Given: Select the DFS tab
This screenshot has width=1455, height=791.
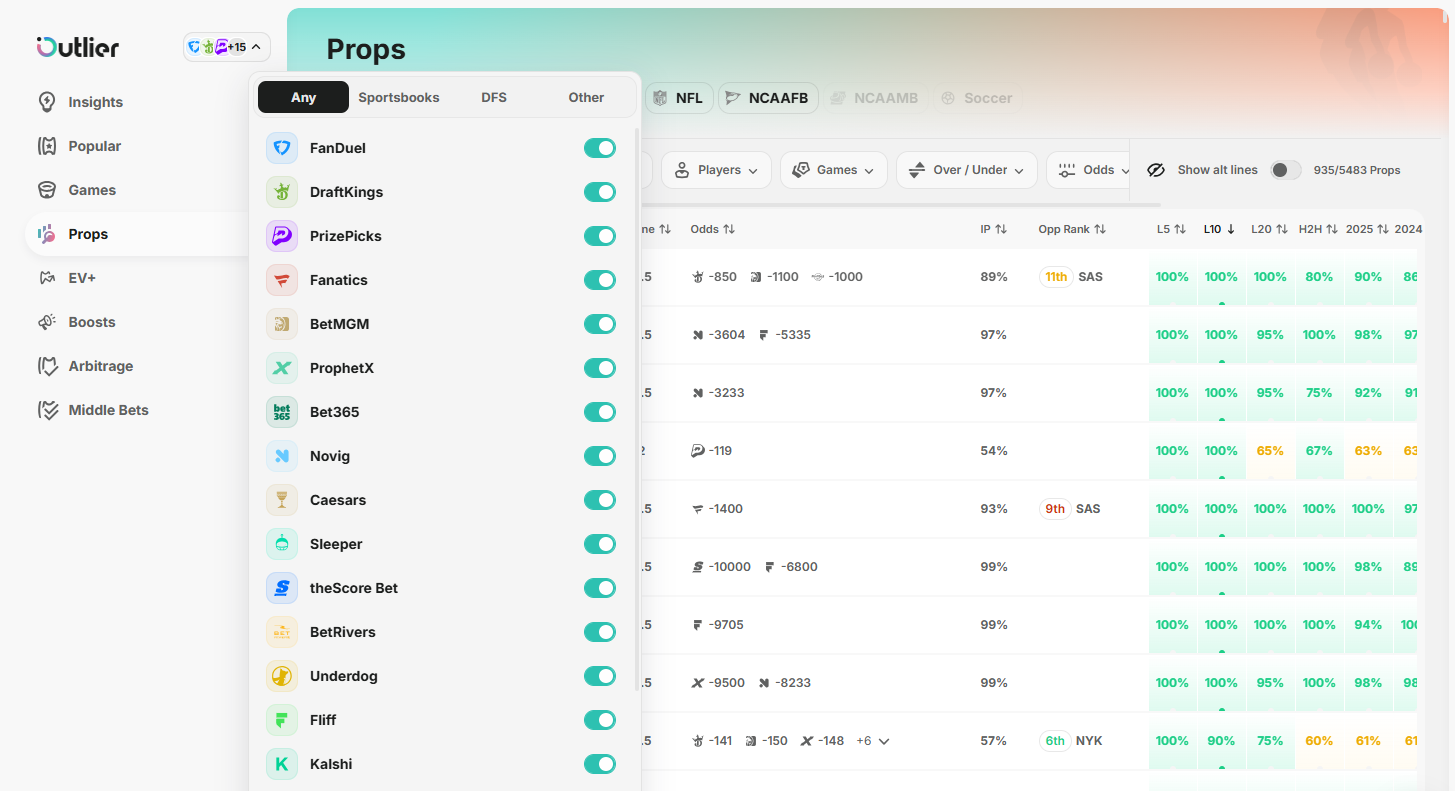Looking at the screenshot, I should (494, 97).
